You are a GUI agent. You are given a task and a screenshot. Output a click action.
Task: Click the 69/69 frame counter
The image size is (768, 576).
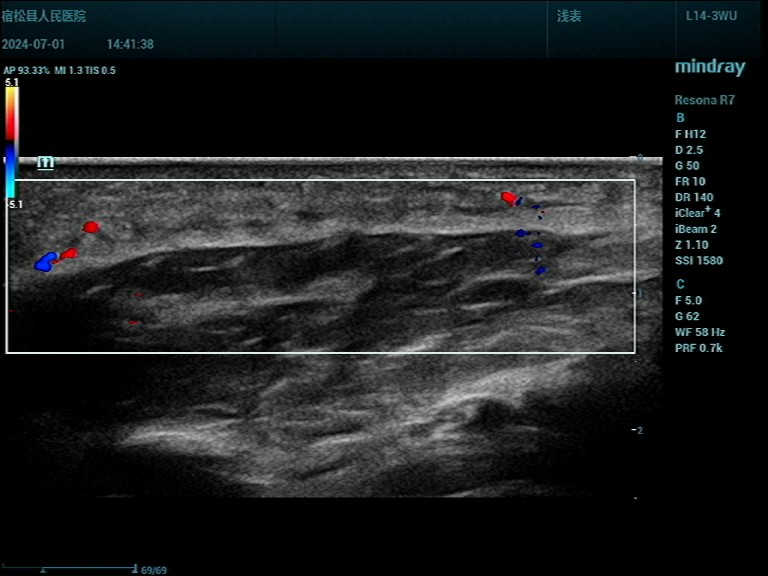click(154, 570)
